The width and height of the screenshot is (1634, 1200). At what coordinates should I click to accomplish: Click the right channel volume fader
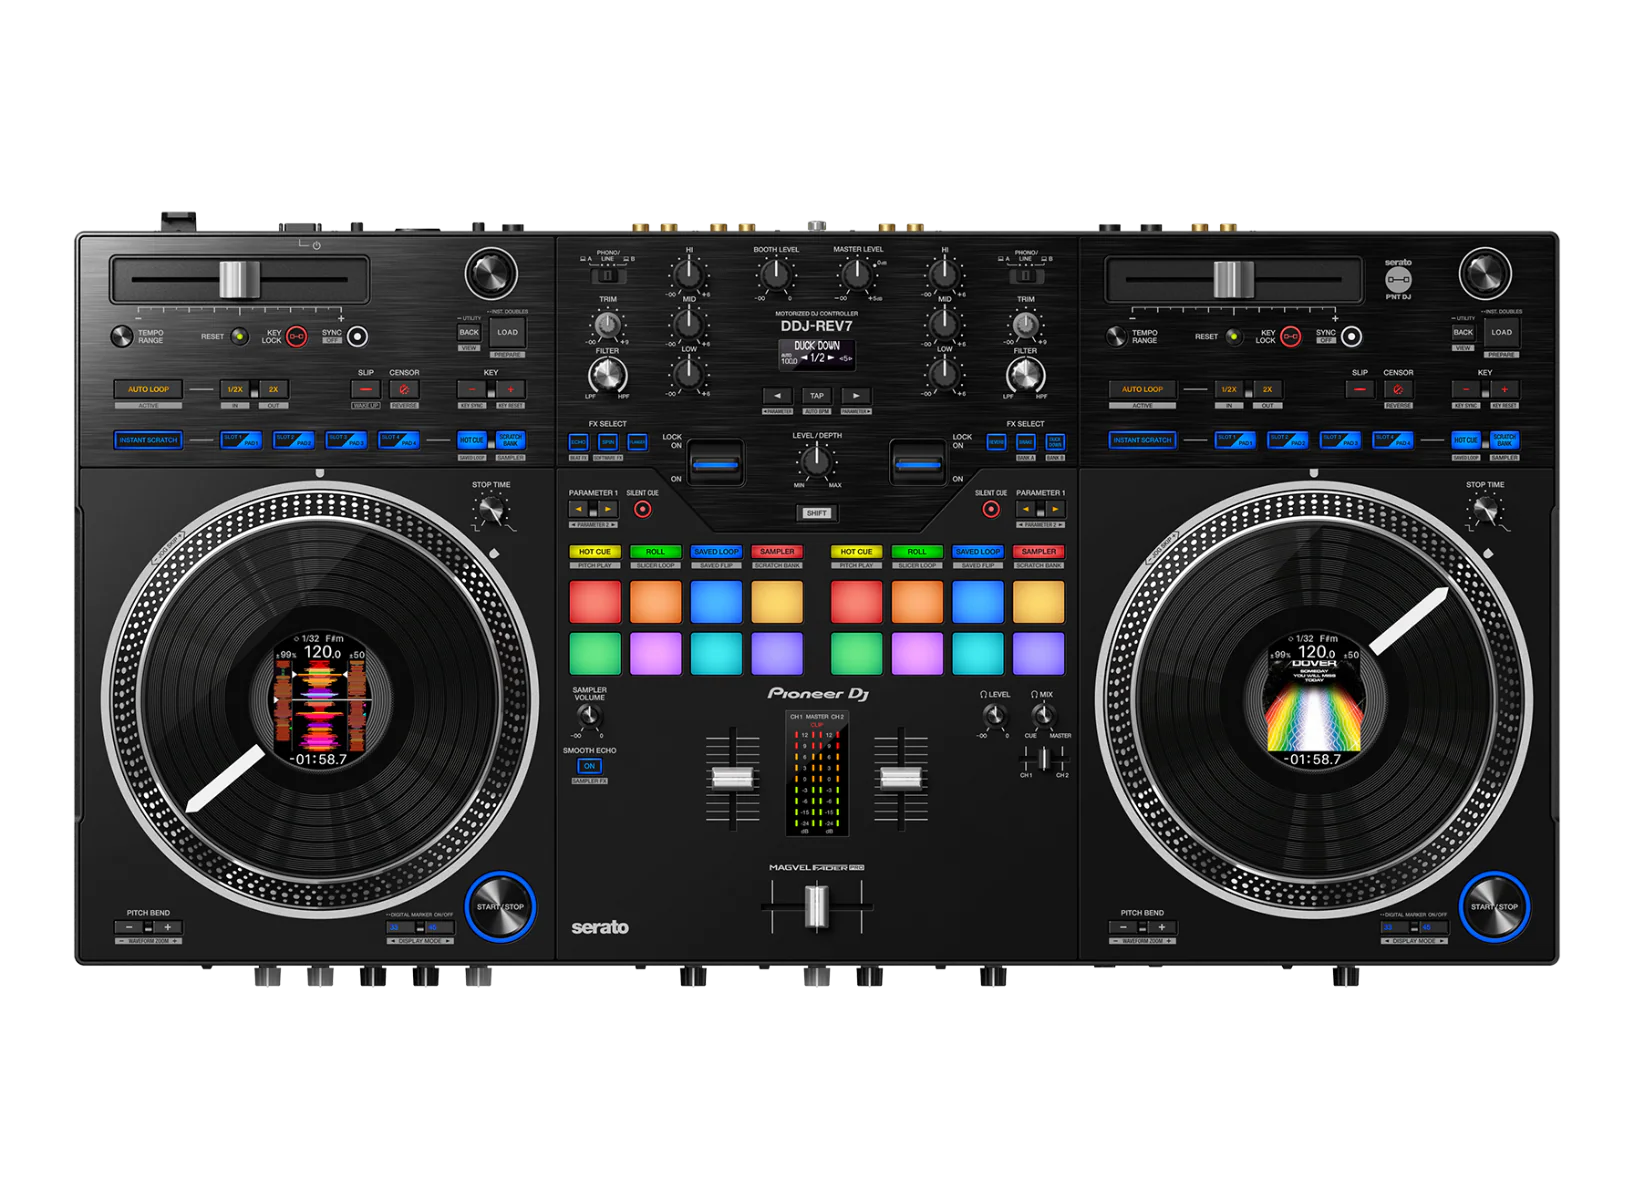point(900,779)
